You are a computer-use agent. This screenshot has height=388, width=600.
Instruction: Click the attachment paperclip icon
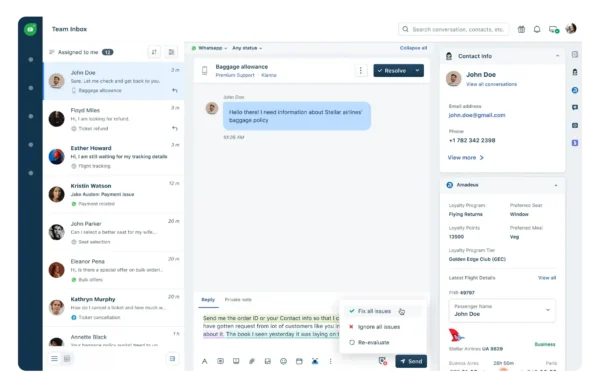pos(252,361)
